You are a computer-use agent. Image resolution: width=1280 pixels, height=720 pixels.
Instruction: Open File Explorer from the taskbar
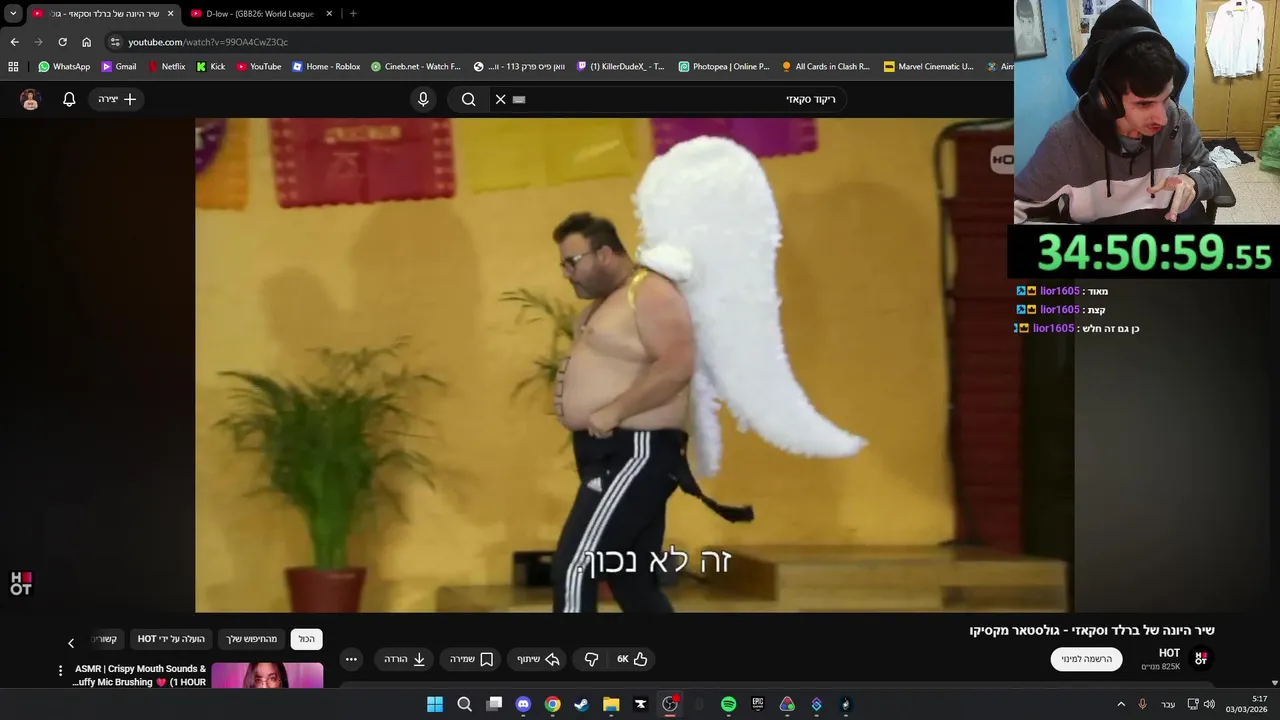coord(611,704)
